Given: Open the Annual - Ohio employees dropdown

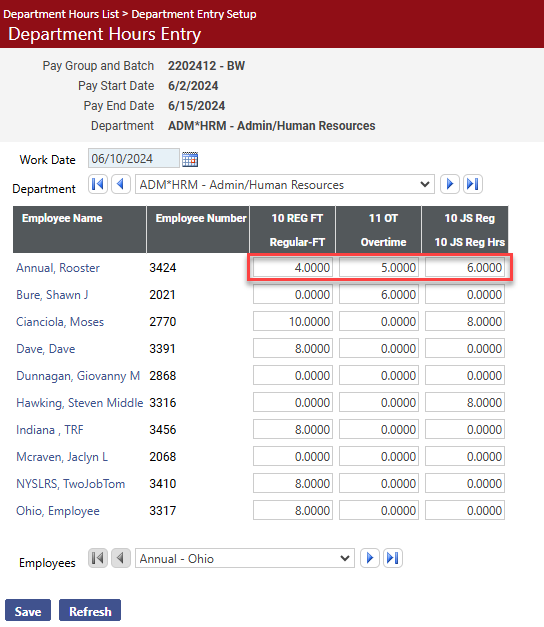Looking at the screenshot, I should [x=245, y=558].
